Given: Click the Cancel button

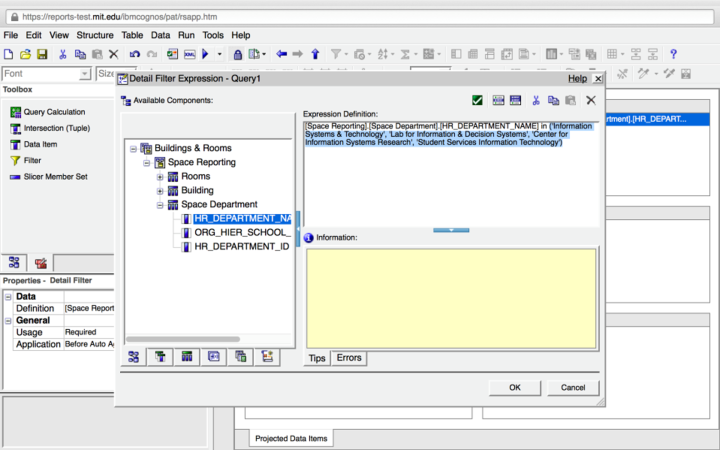Looking at the screenshot, I should click(573, 388).
